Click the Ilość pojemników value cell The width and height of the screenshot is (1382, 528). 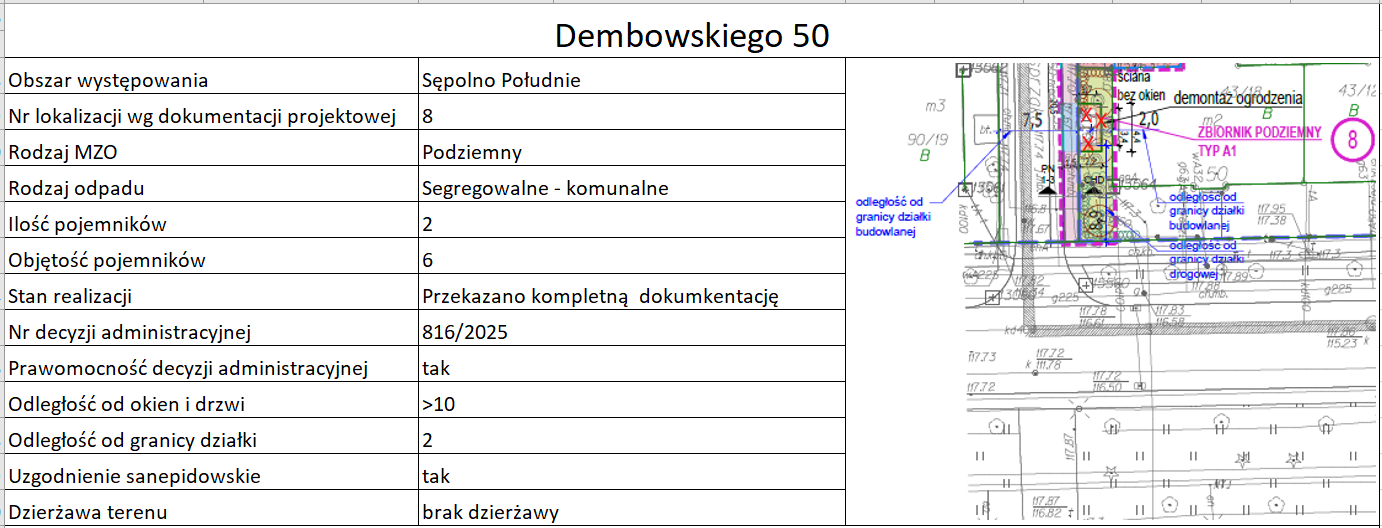(428, 224)
